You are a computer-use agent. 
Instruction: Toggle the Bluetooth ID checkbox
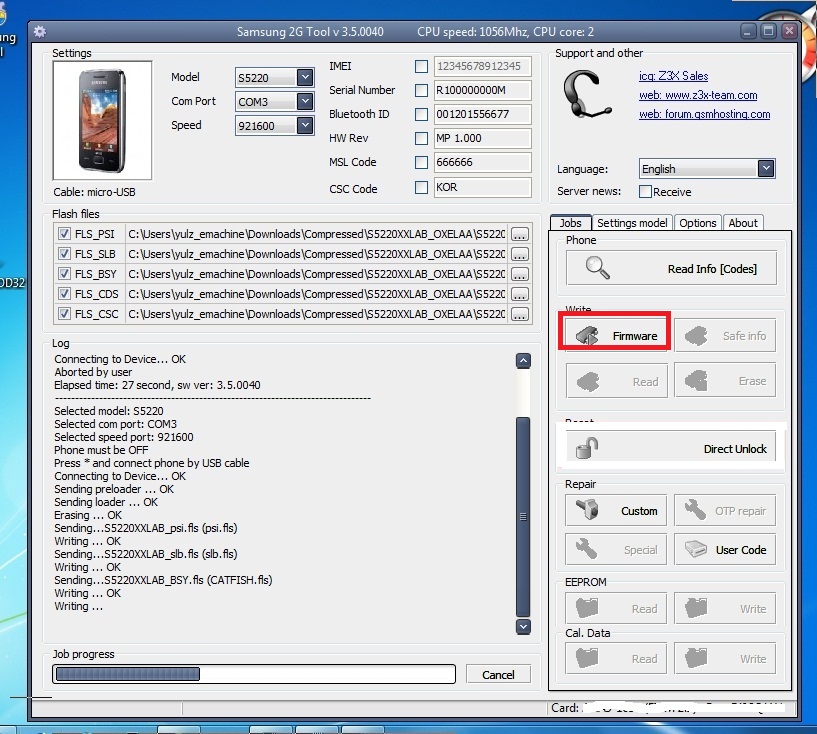point(421,114)
